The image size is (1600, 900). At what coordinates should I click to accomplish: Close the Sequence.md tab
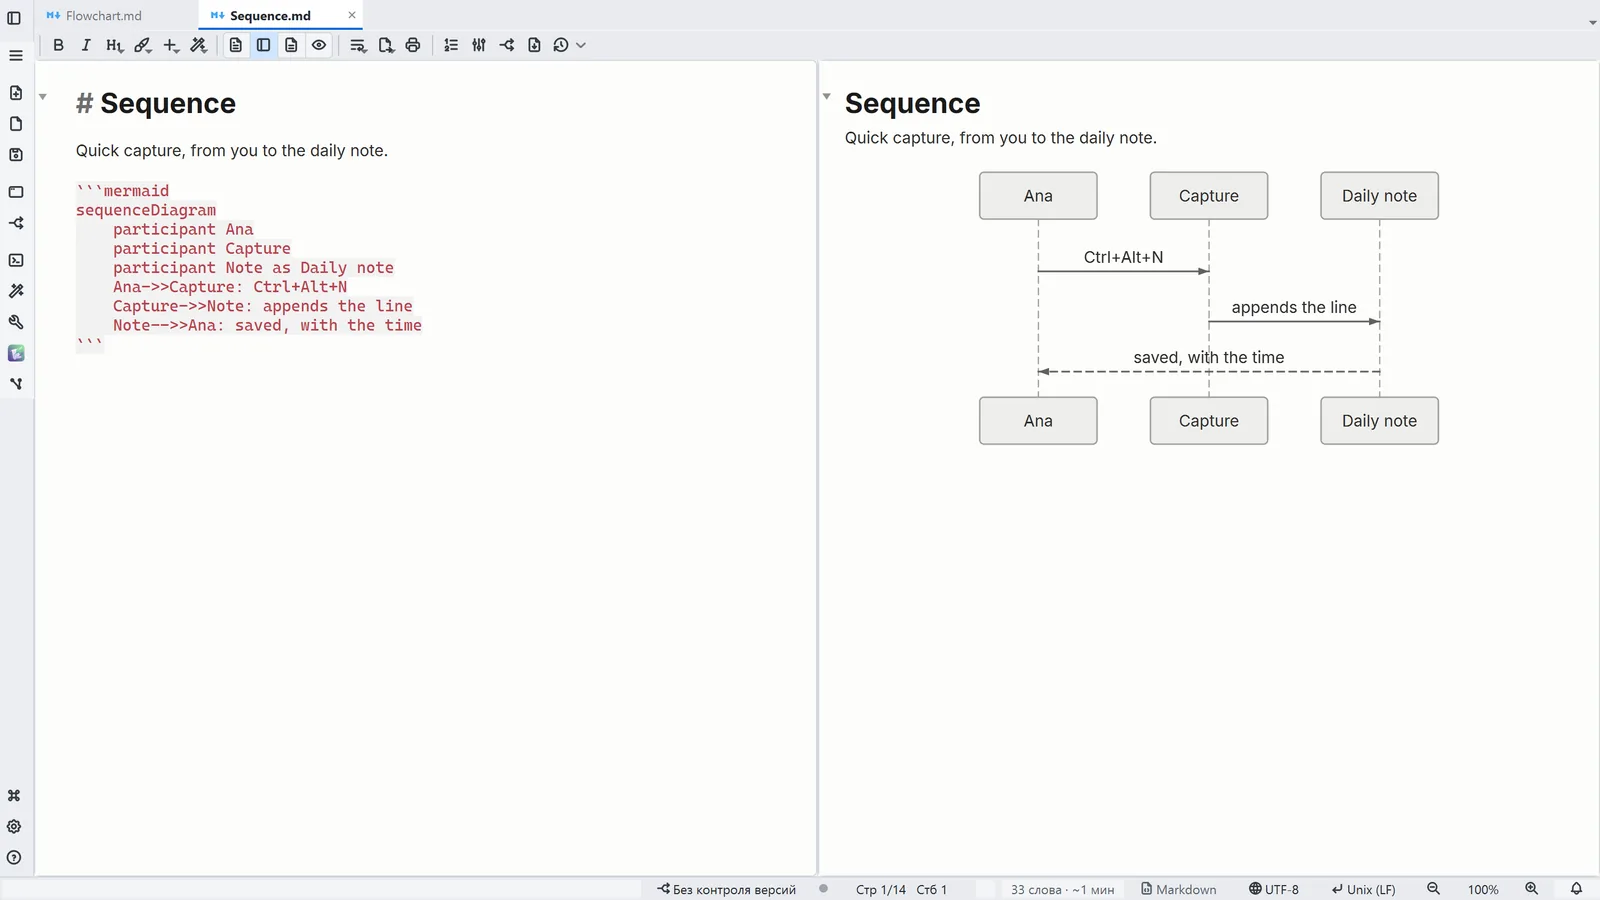(x=352, y=15)
